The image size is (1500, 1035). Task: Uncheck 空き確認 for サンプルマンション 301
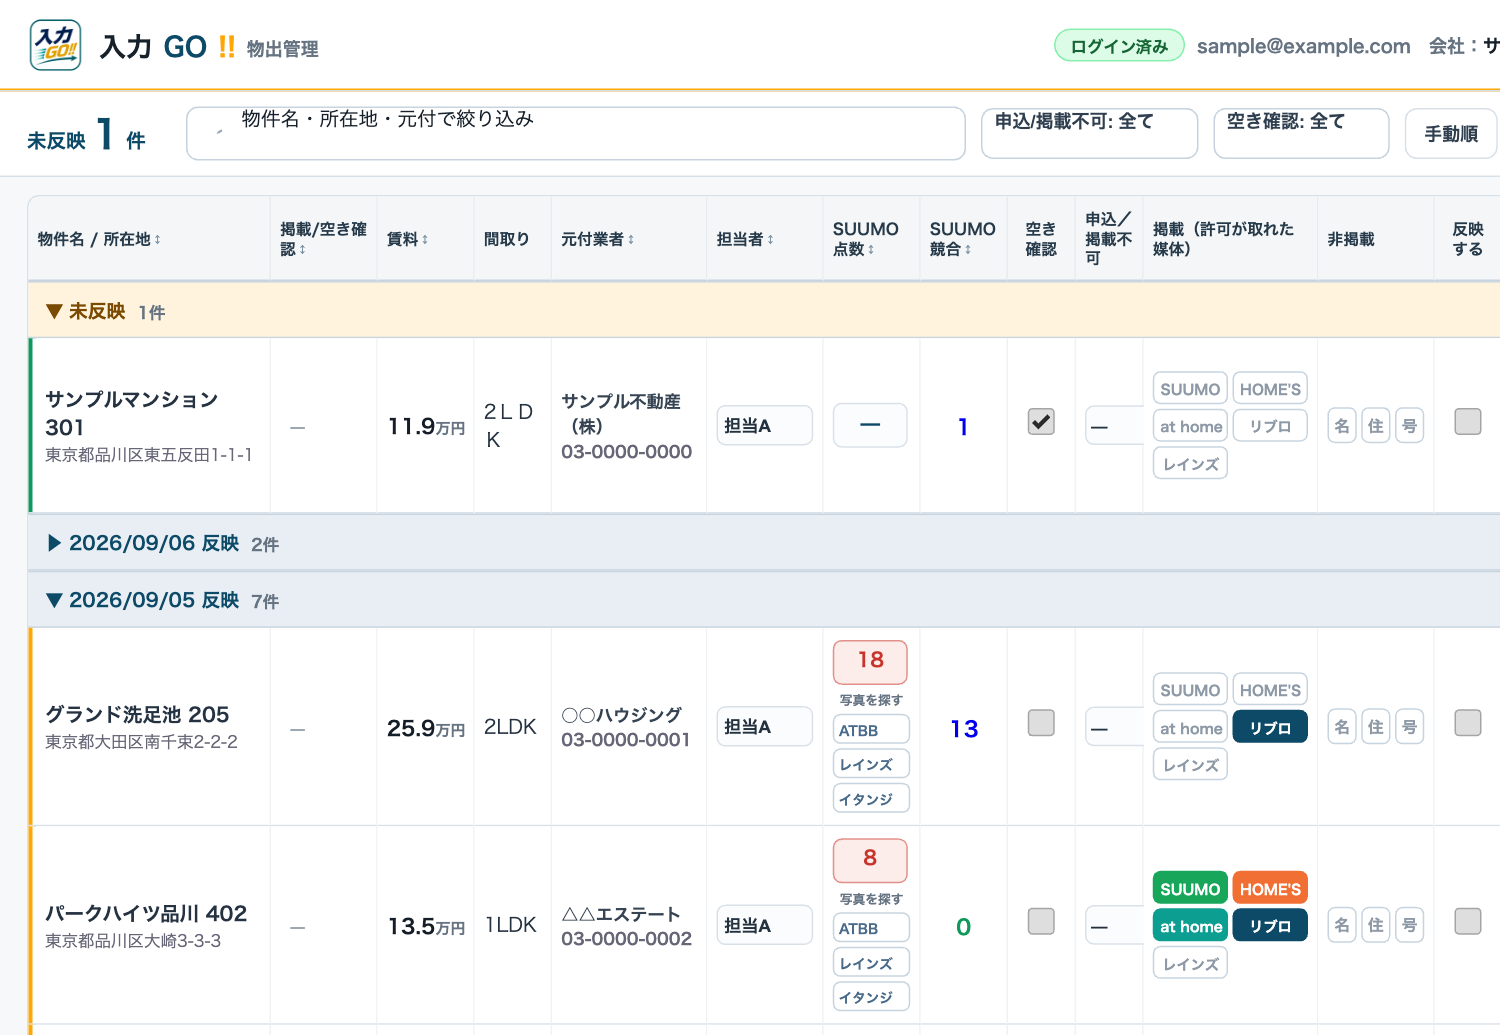tap(1041, 422)
